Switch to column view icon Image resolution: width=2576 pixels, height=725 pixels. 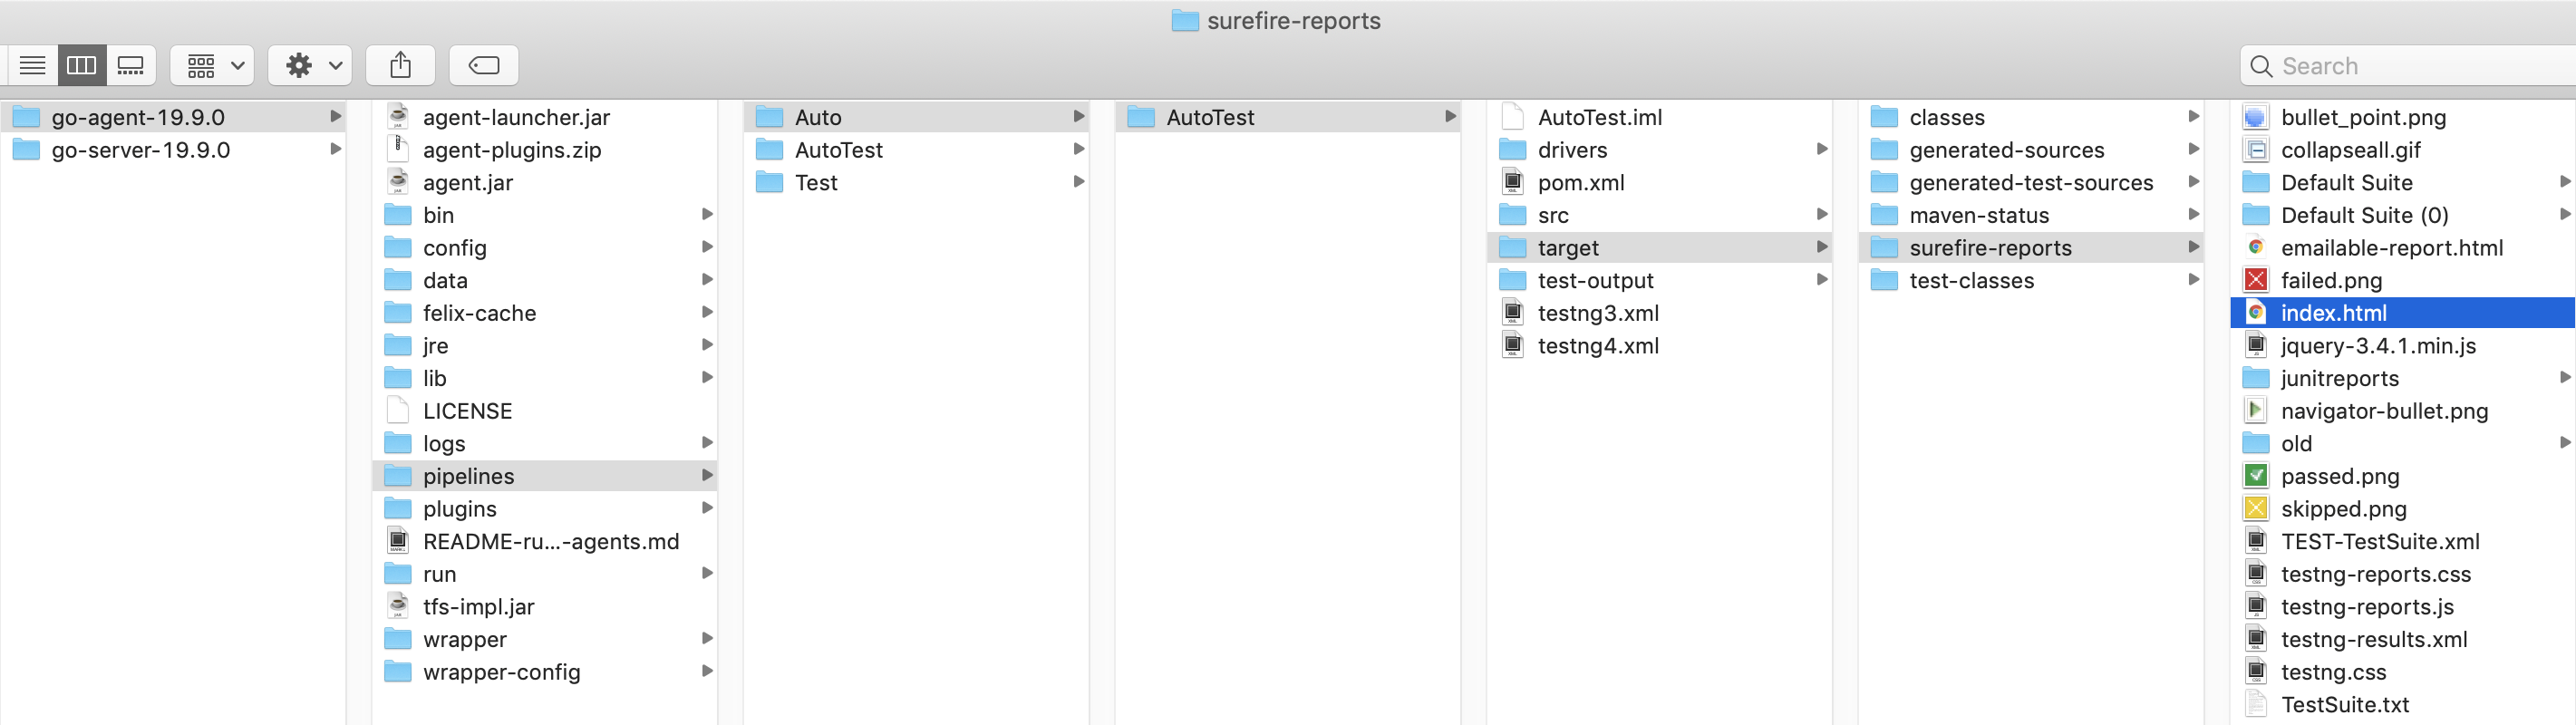[81, 66]
